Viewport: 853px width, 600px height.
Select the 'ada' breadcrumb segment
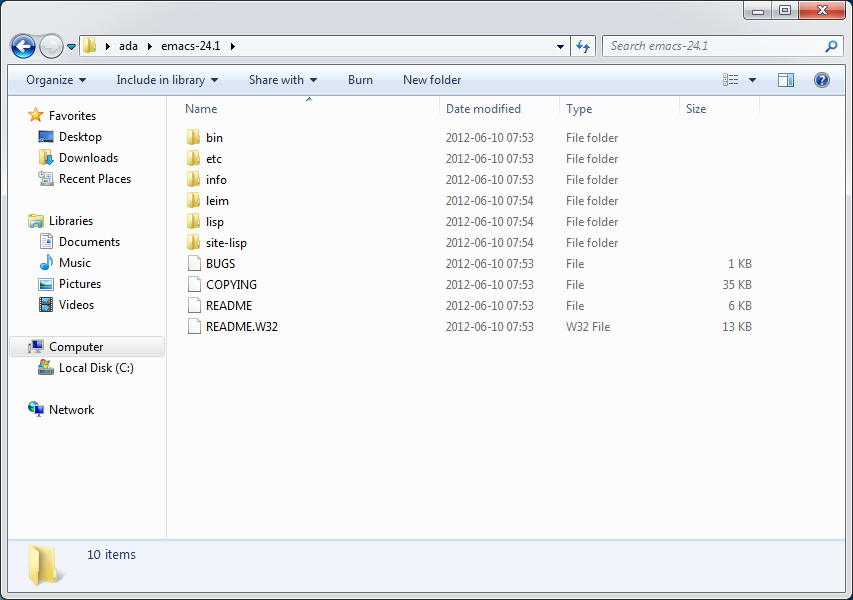pyautogui.click(x=128, y=46)
